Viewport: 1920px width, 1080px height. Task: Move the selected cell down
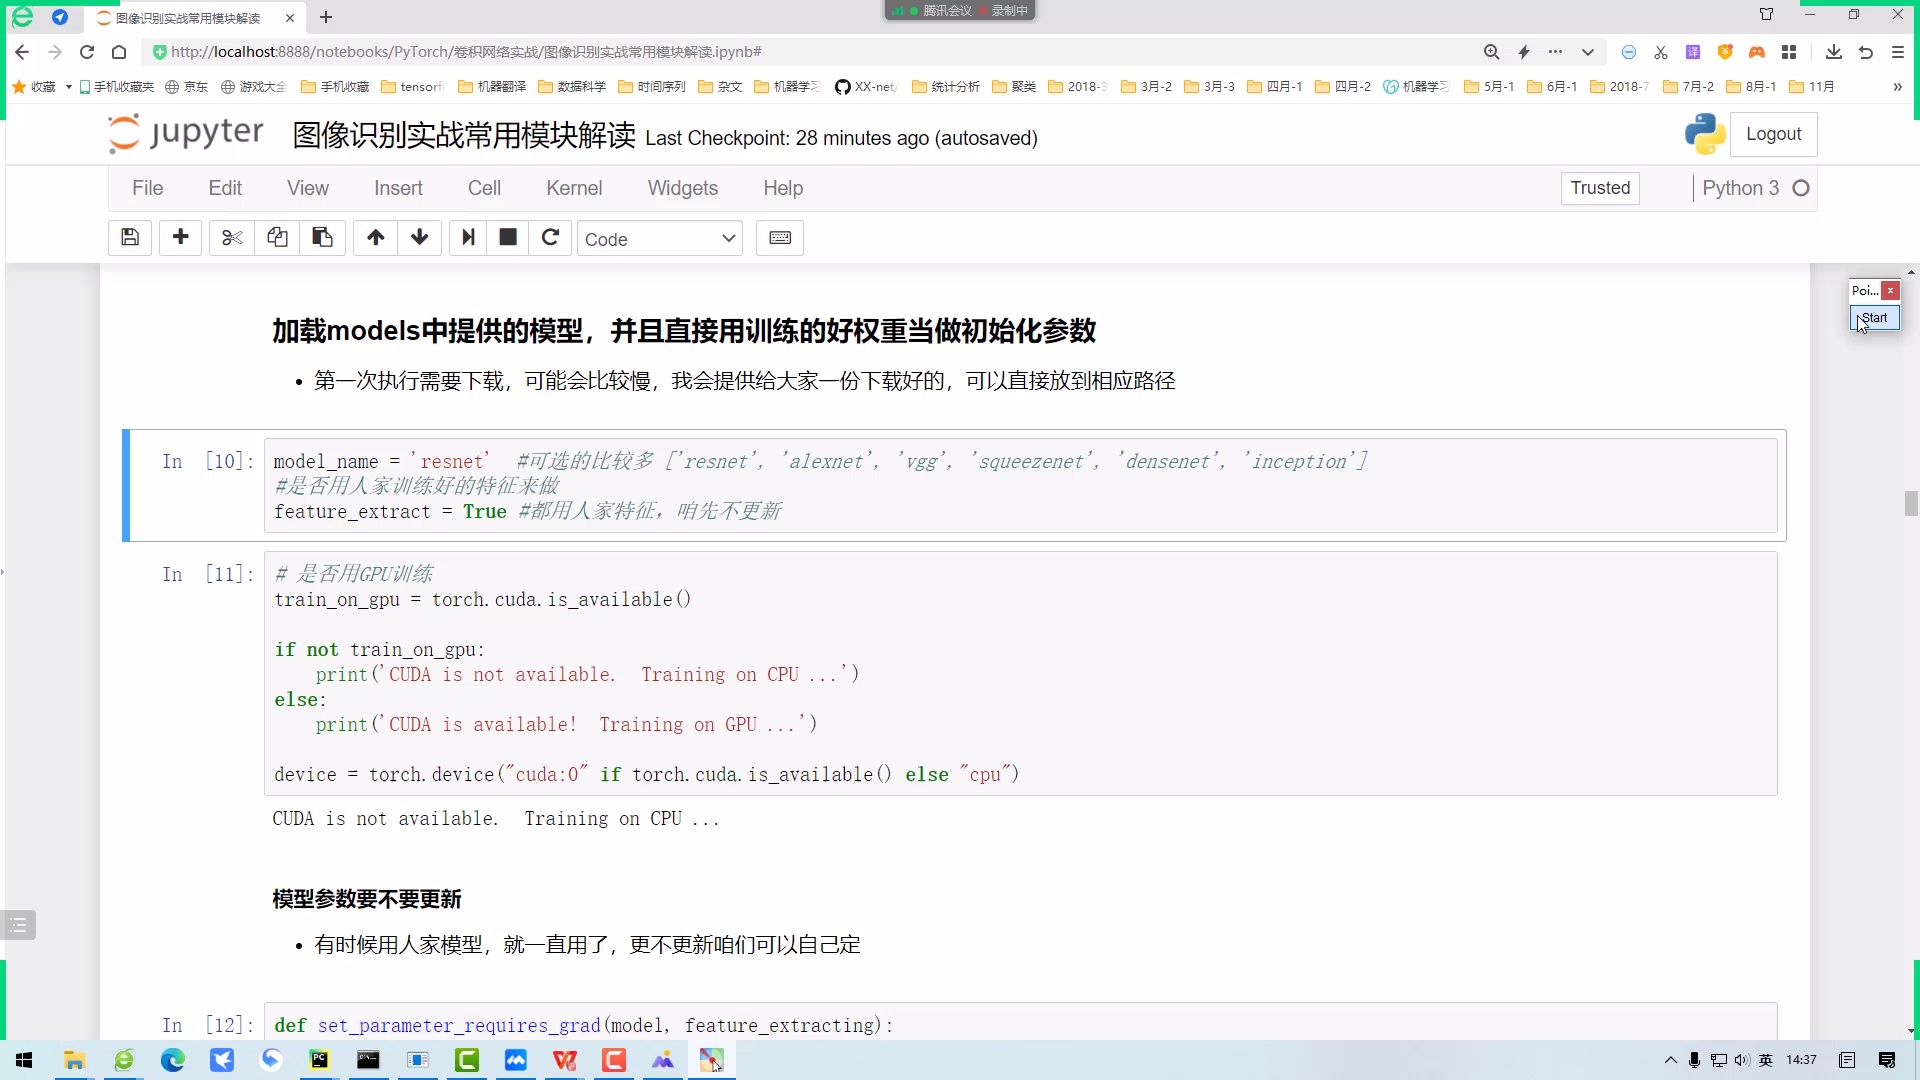[419, 238]
